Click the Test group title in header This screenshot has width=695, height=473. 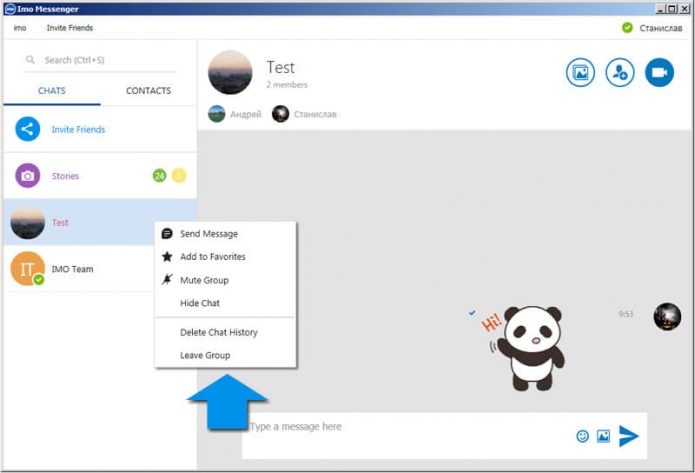281,67
